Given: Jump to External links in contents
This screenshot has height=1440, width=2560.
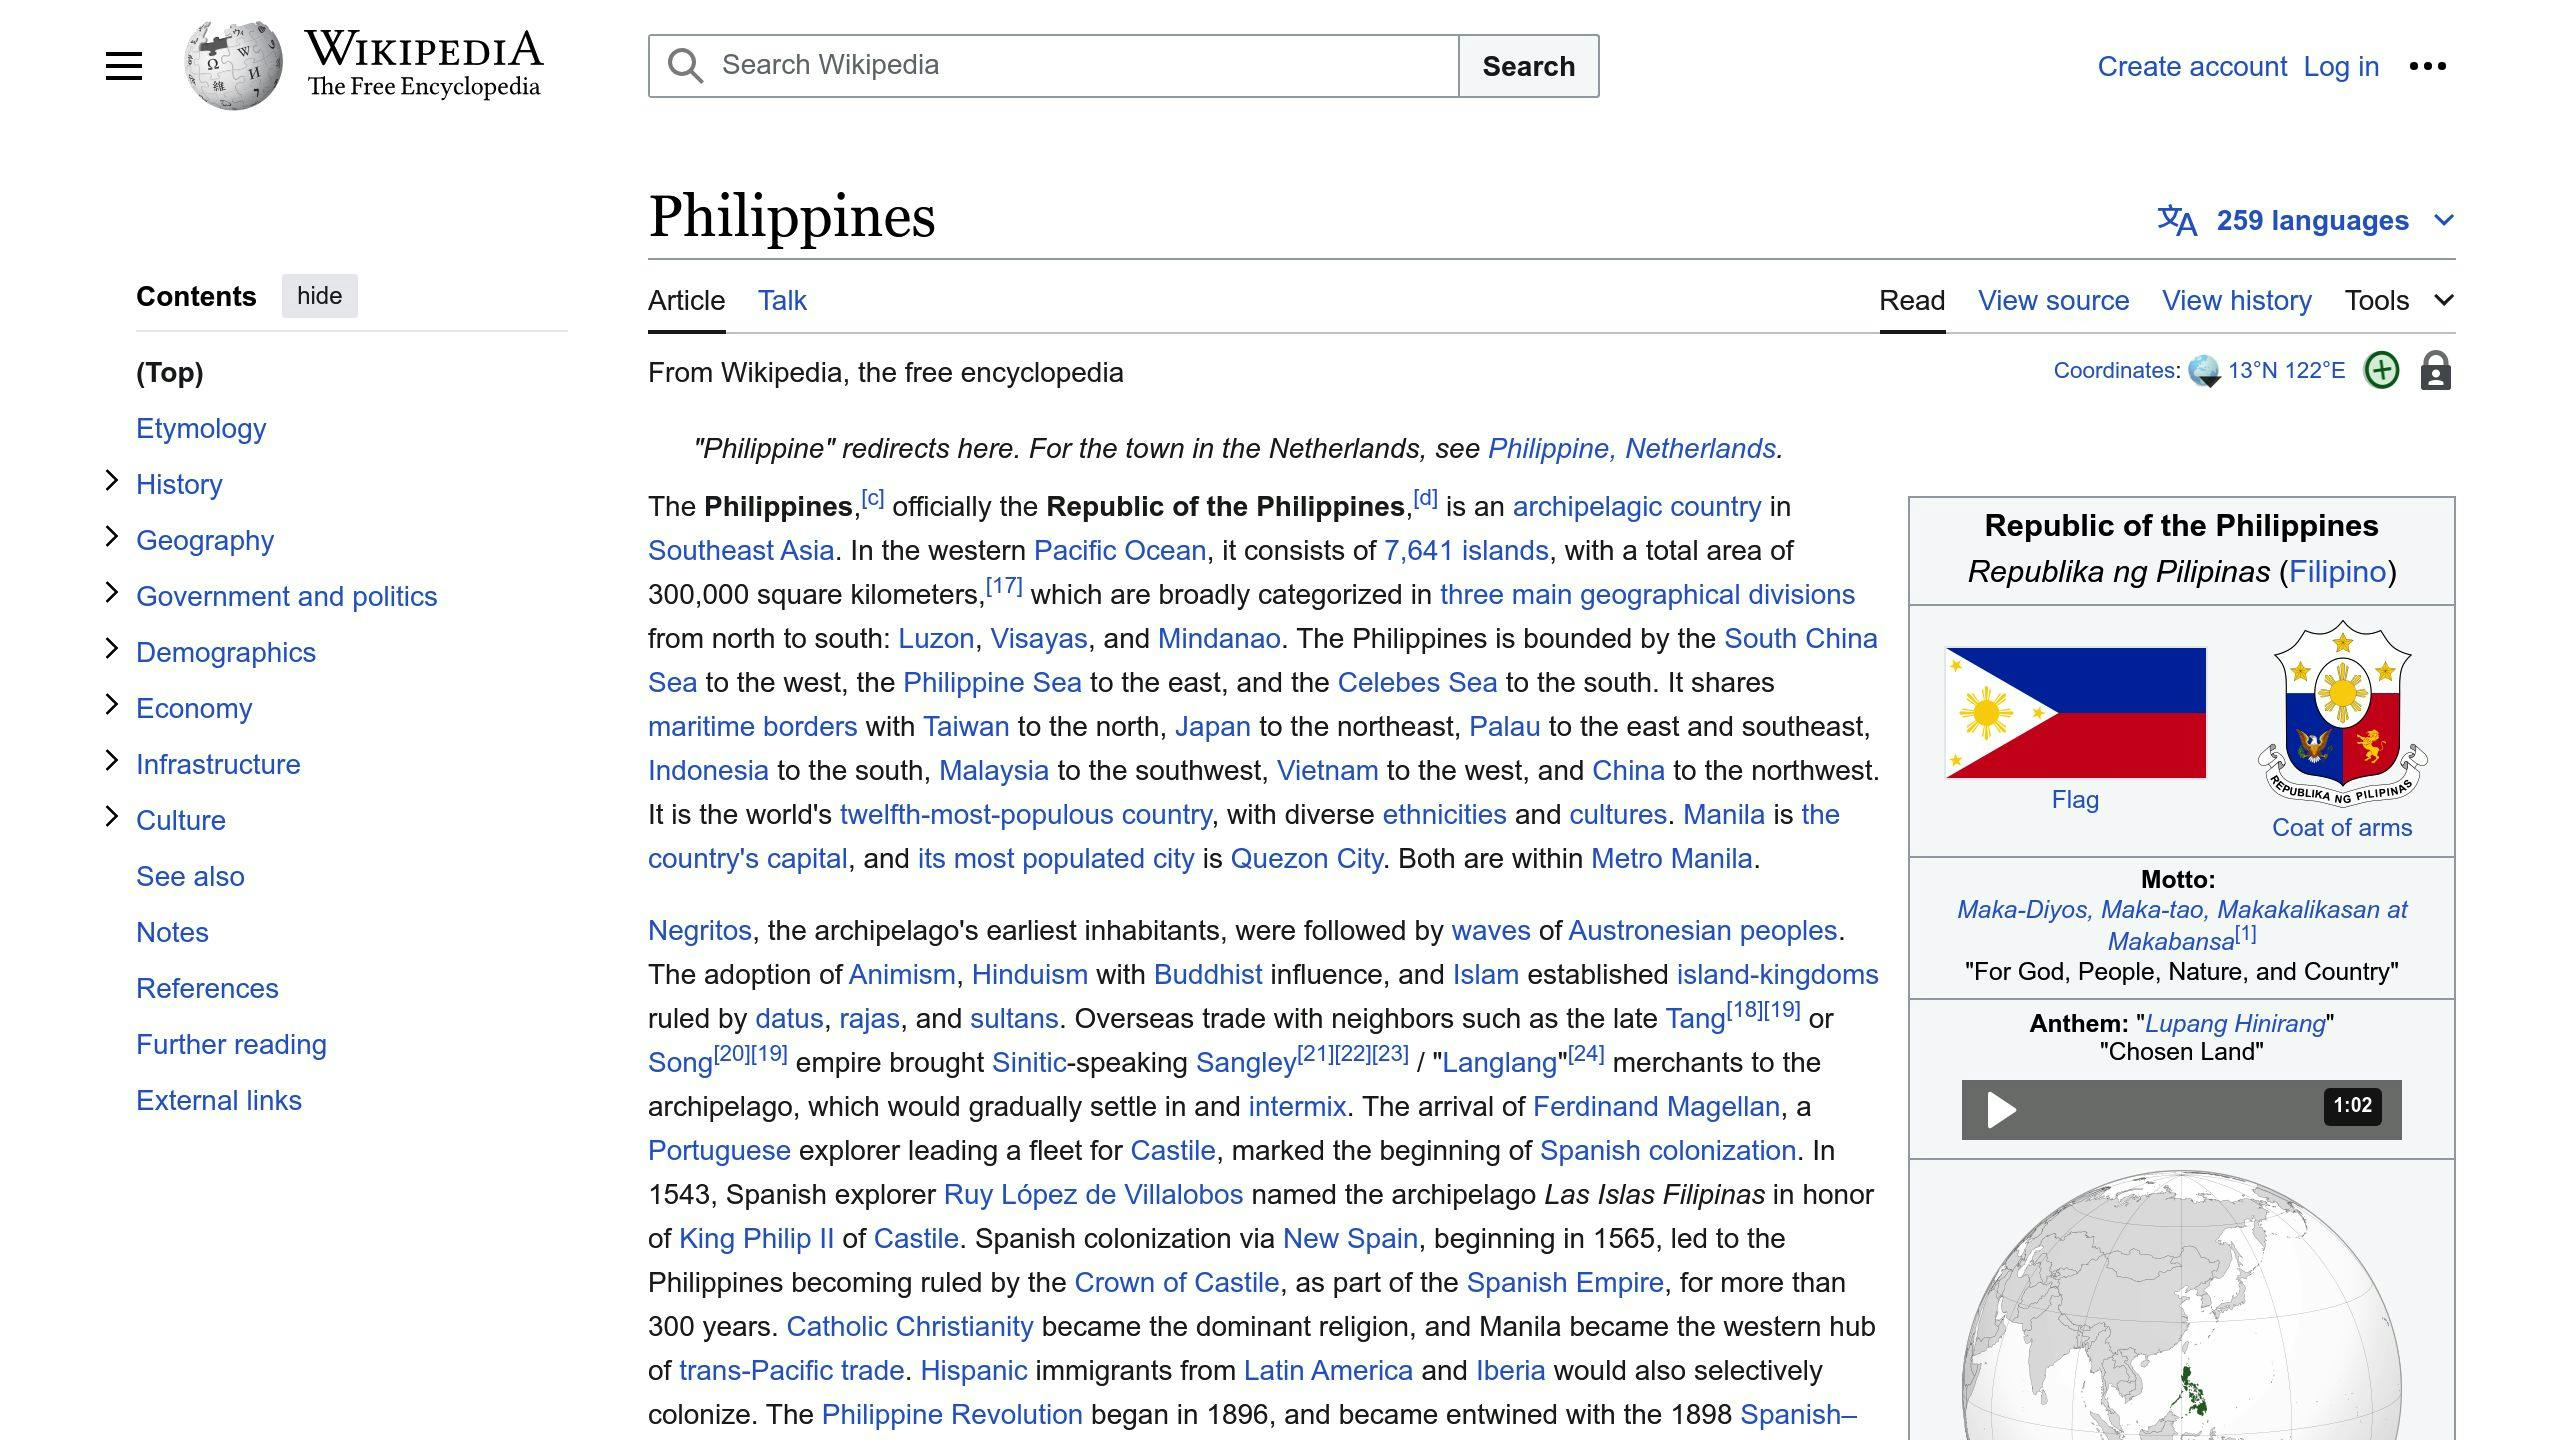Looking at the screenshot, I should point(219,1100).
